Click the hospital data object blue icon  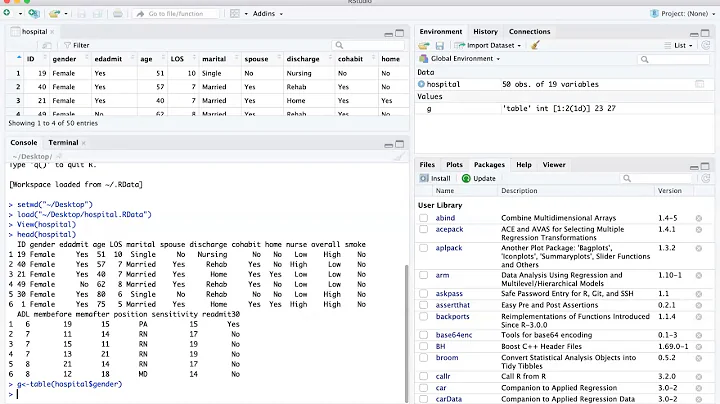point(421,84)
